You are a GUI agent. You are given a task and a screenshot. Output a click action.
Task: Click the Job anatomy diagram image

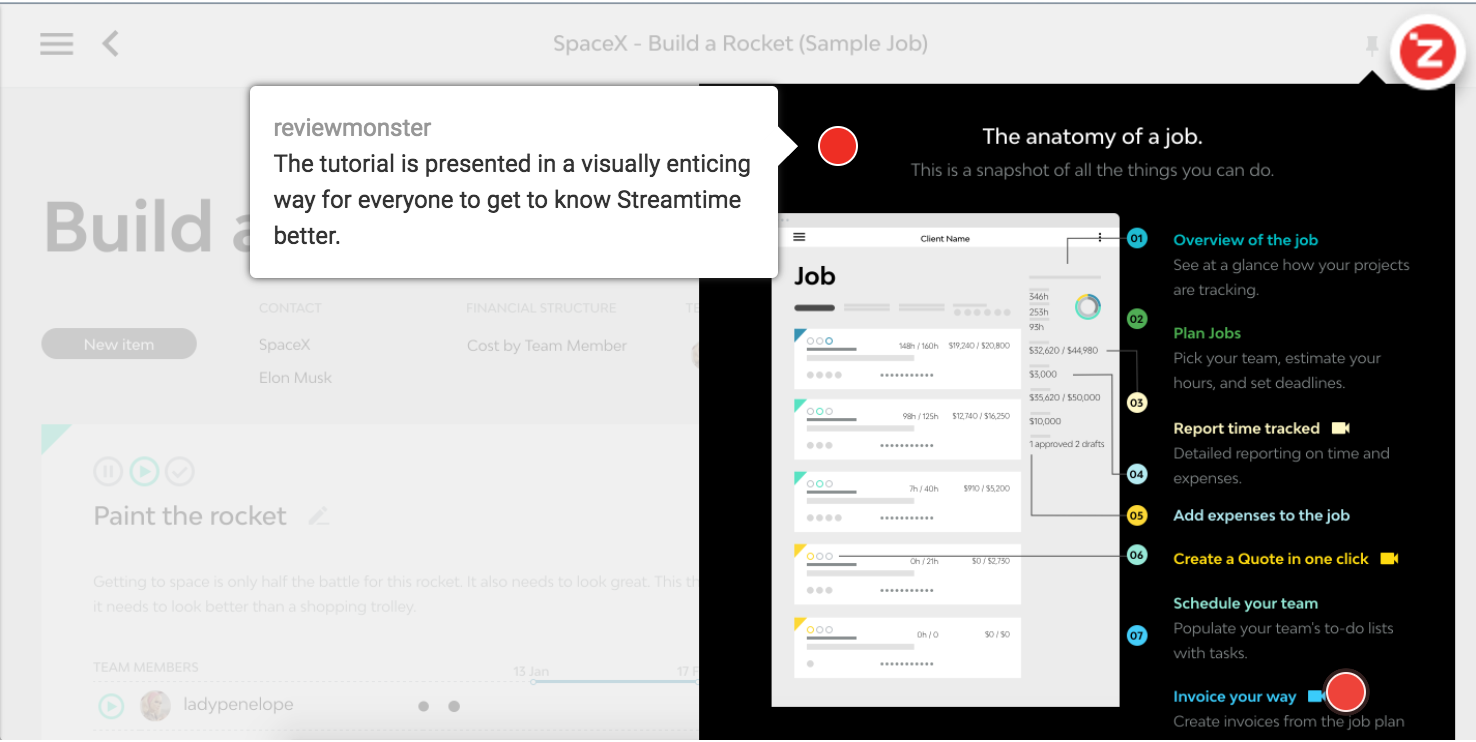click(x=945, y=460)
